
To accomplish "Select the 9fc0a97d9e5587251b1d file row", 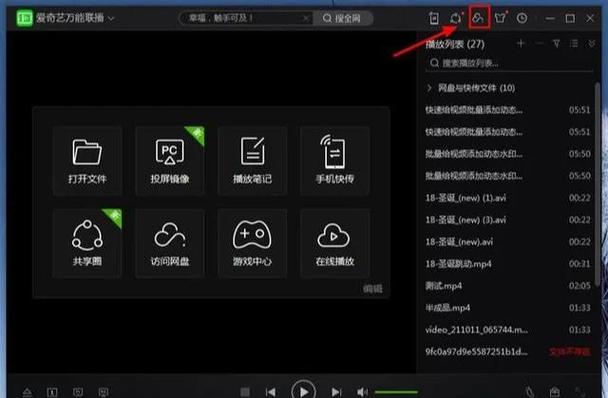I will [x=508, y=352].
